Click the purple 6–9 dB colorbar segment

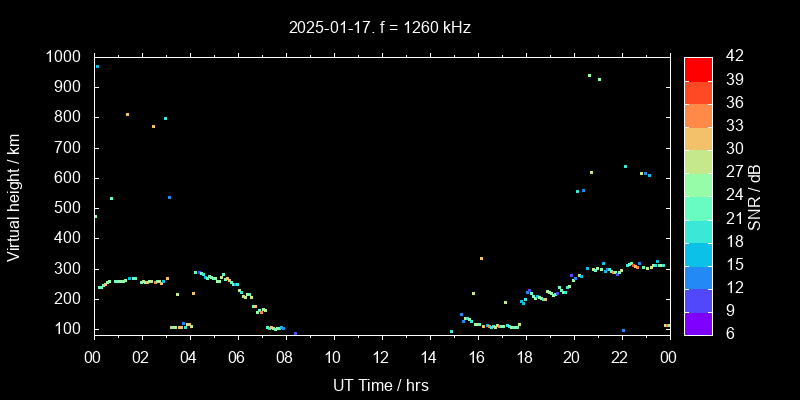tap(698, 322)
